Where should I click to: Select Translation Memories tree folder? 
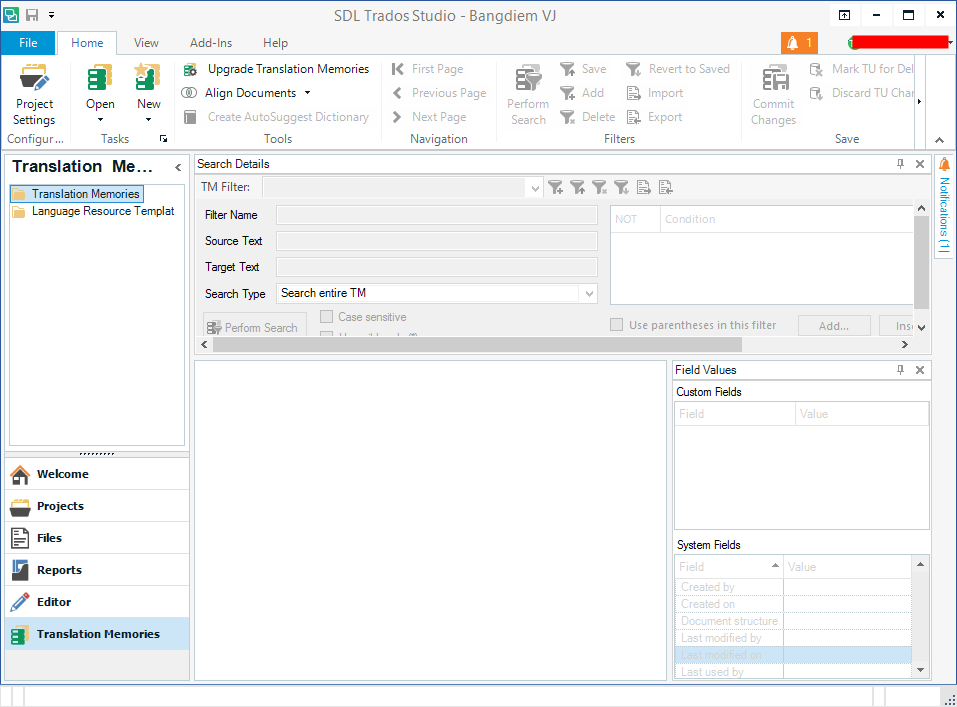tap(77, 194)
